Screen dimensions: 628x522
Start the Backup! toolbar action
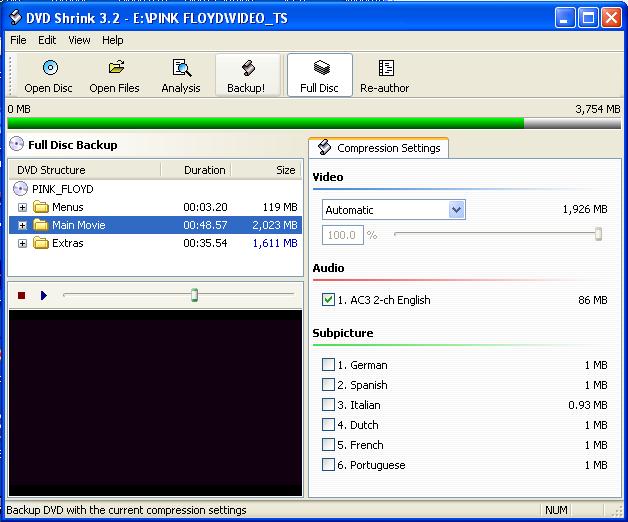[247, 76]
